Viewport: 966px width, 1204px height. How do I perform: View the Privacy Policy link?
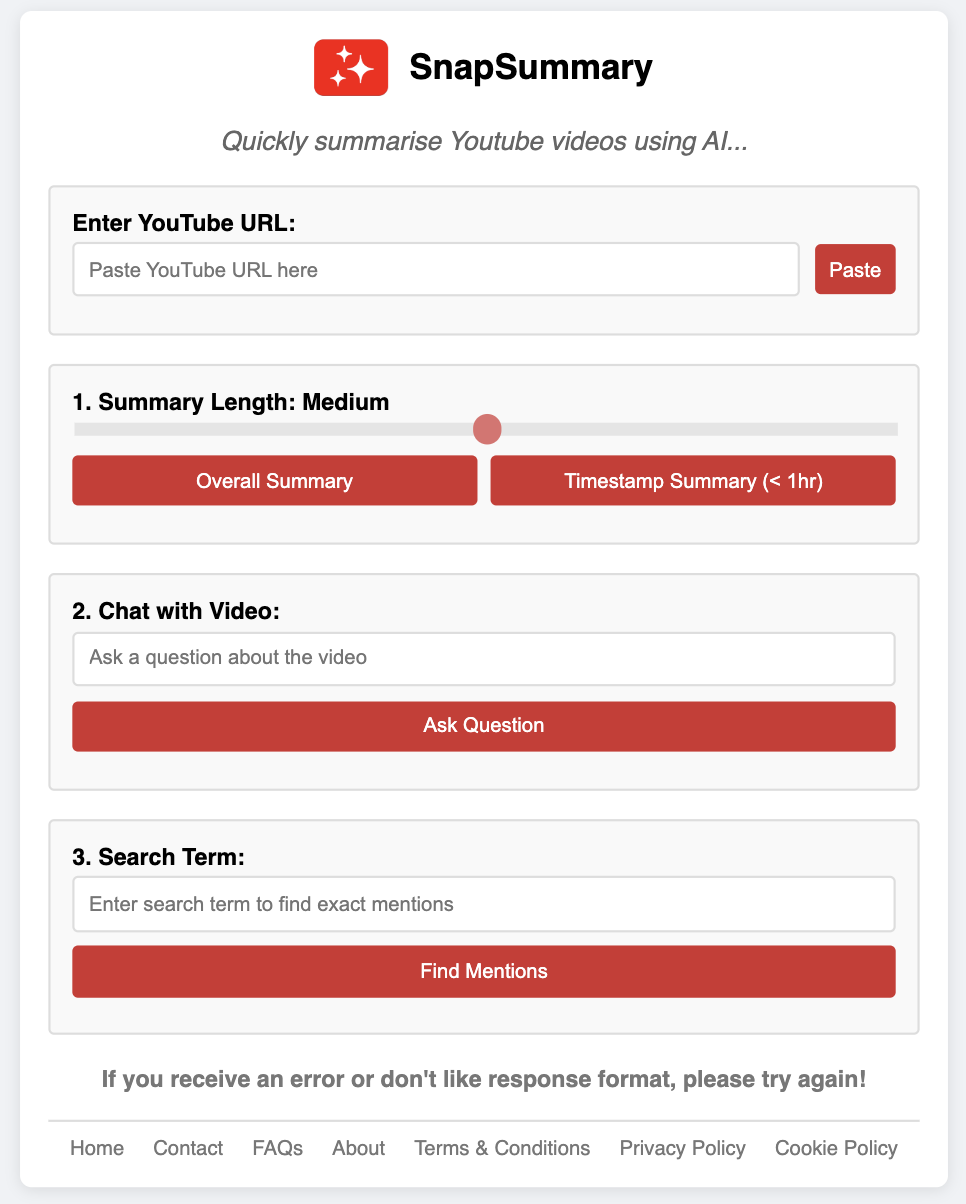pos(682,1148)
